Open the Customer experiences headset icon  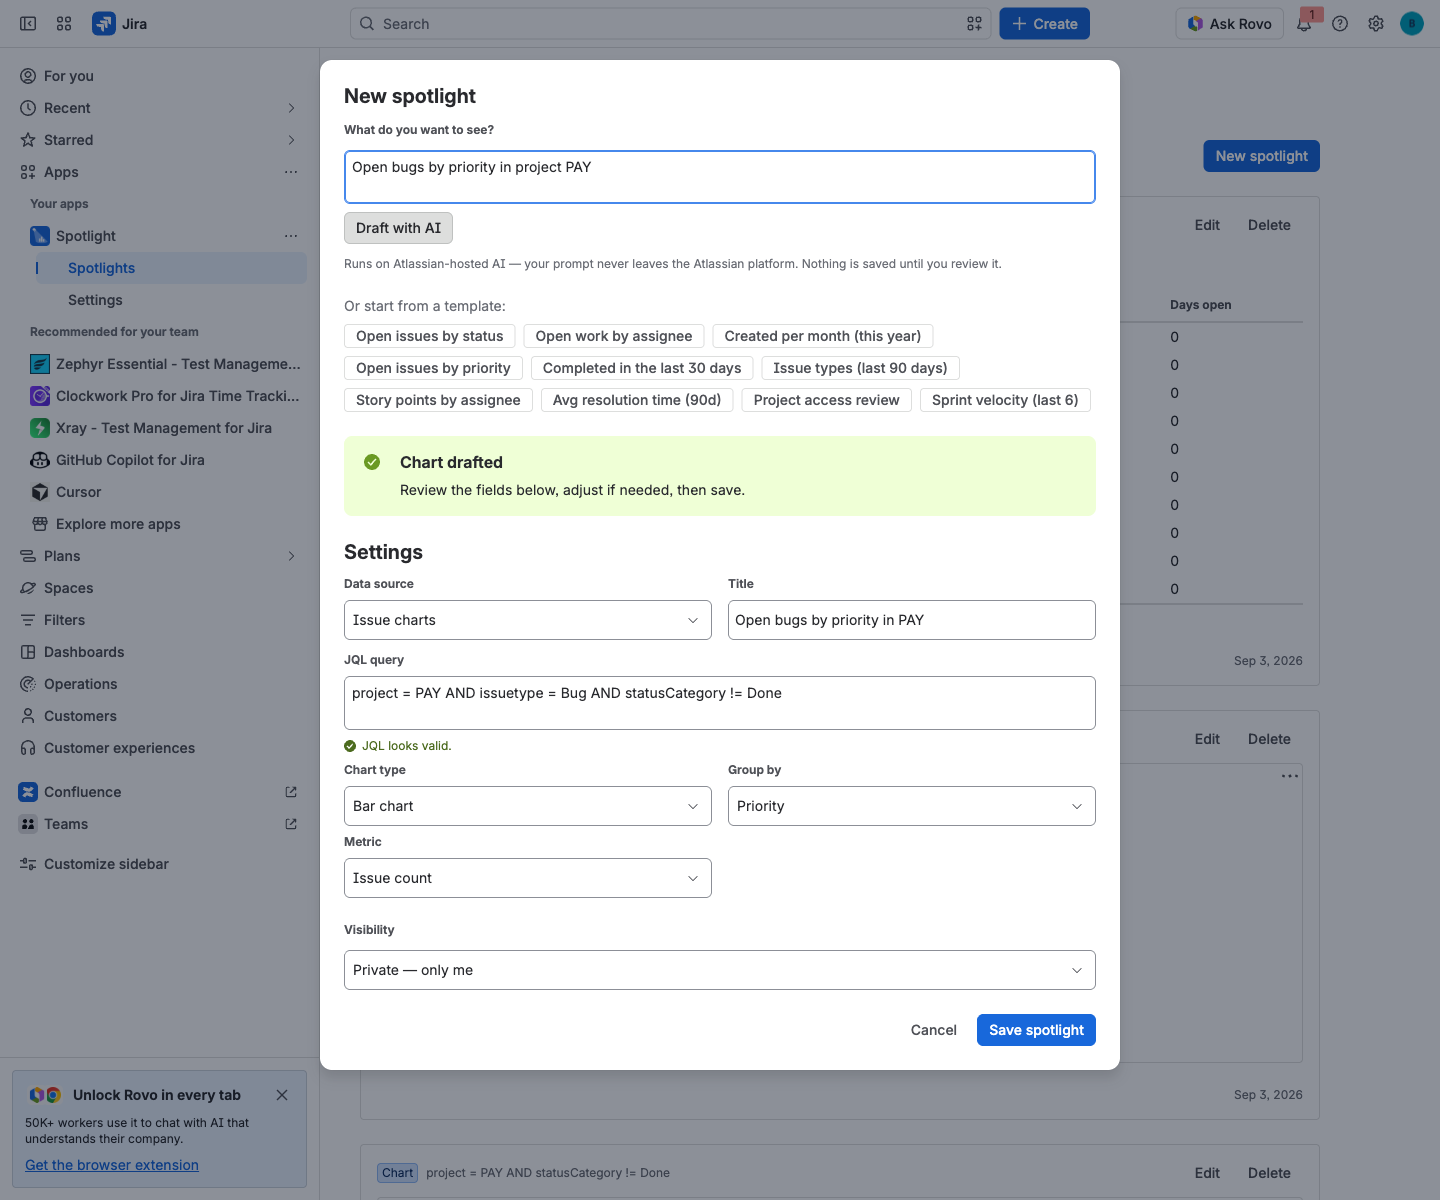pyautogui.click(x=28, y=748)
